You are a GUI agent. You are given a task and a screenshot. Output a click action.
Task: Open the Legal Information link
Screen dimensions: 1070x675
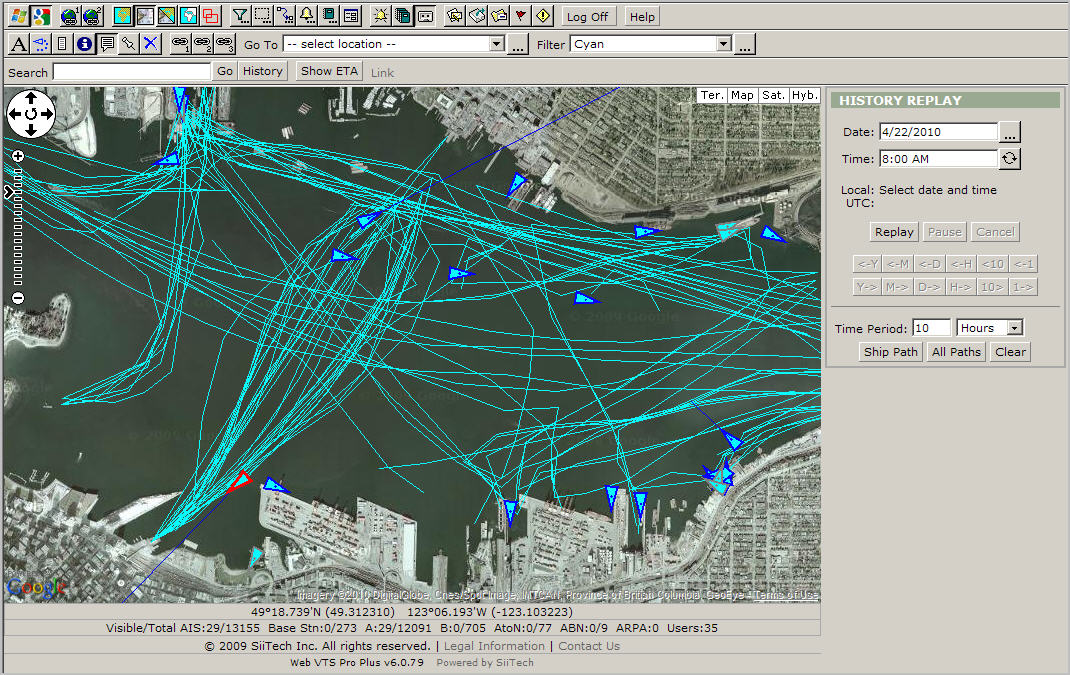click(494, 646)
